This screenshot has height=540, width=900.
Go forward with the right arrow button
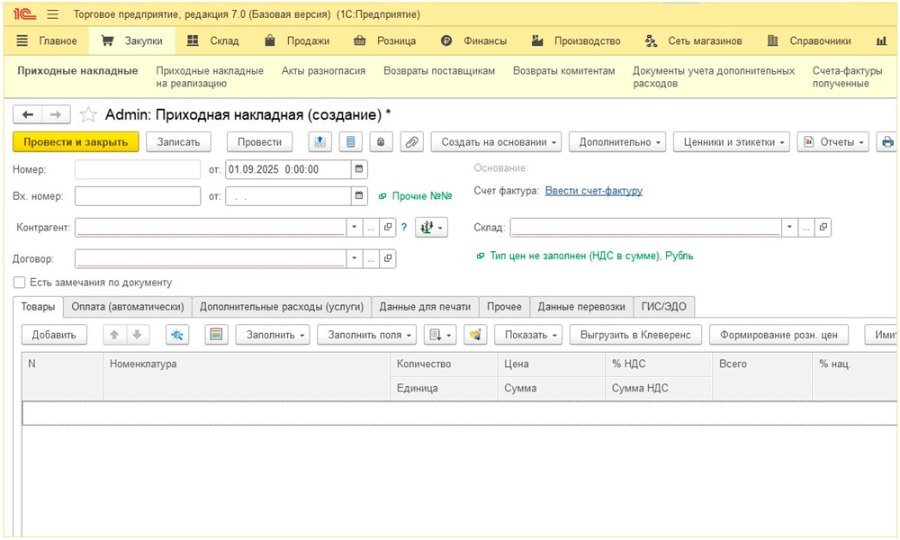tap(56, 115)
